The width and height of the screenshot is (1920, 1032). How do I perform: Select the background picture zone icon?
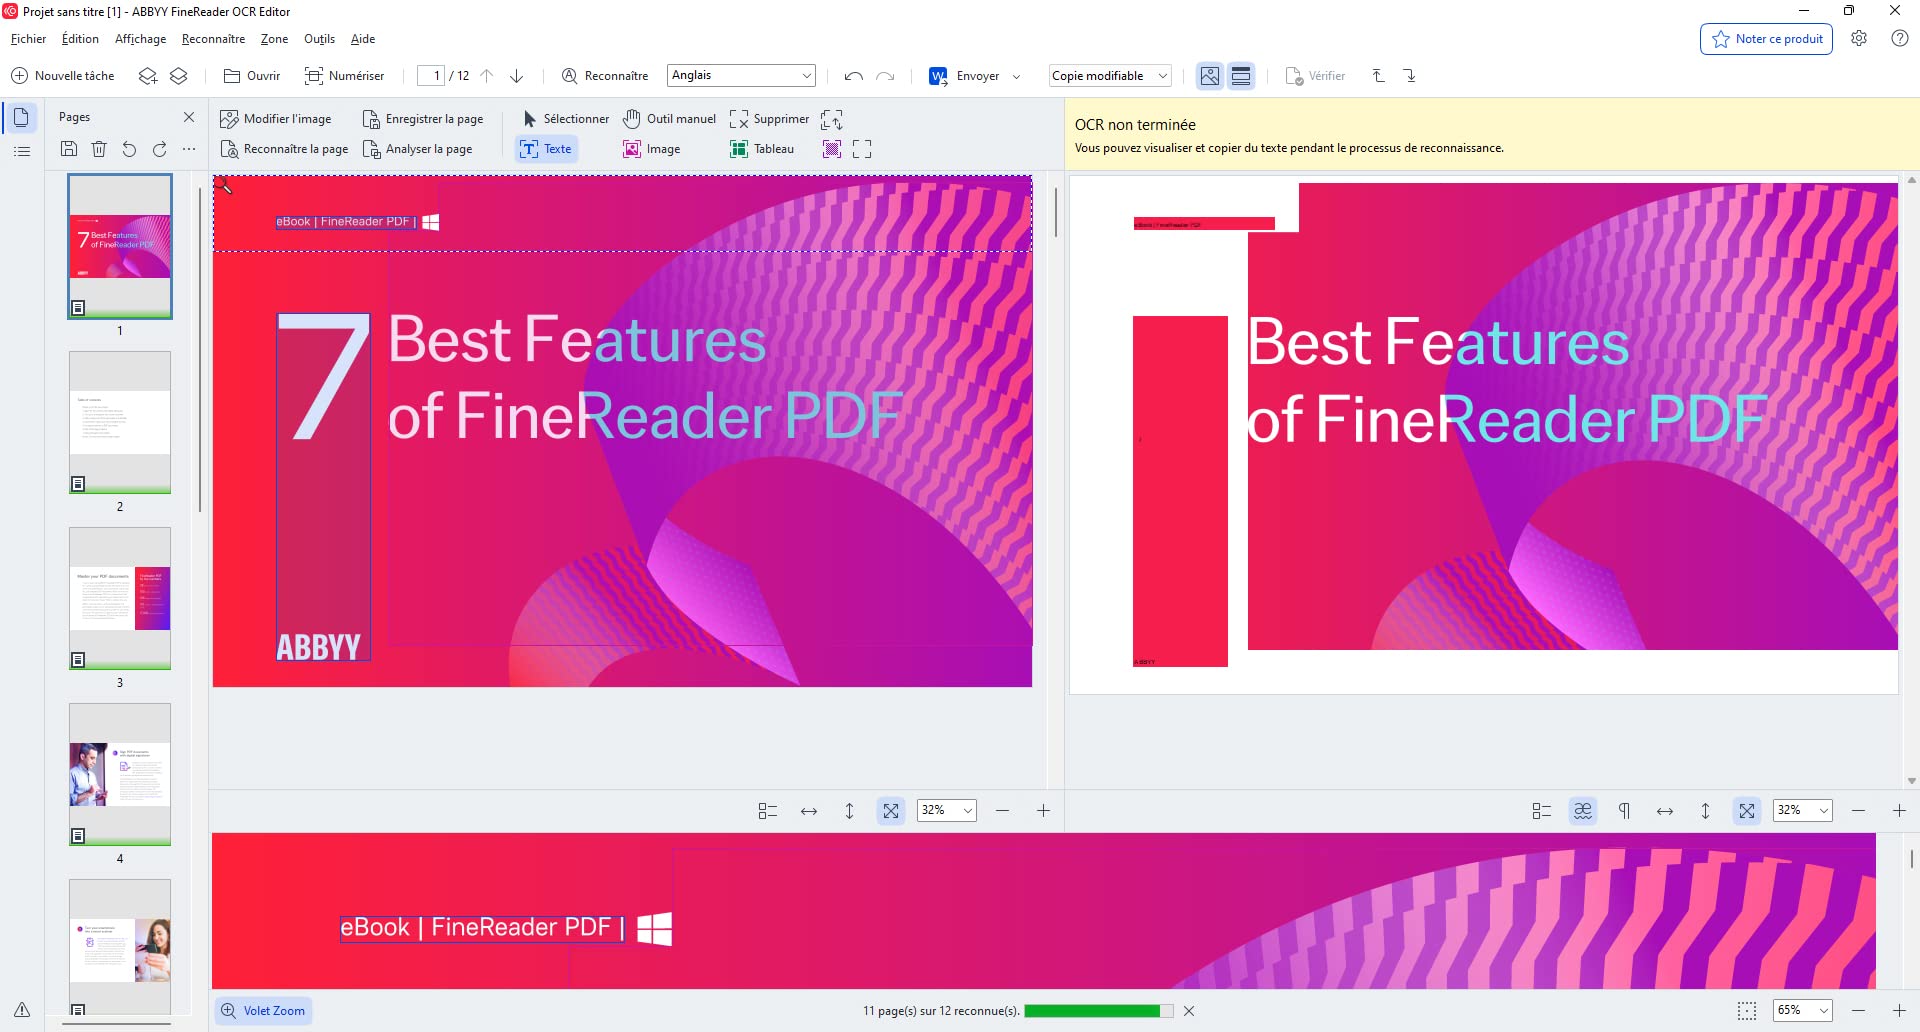click(832, 149)
